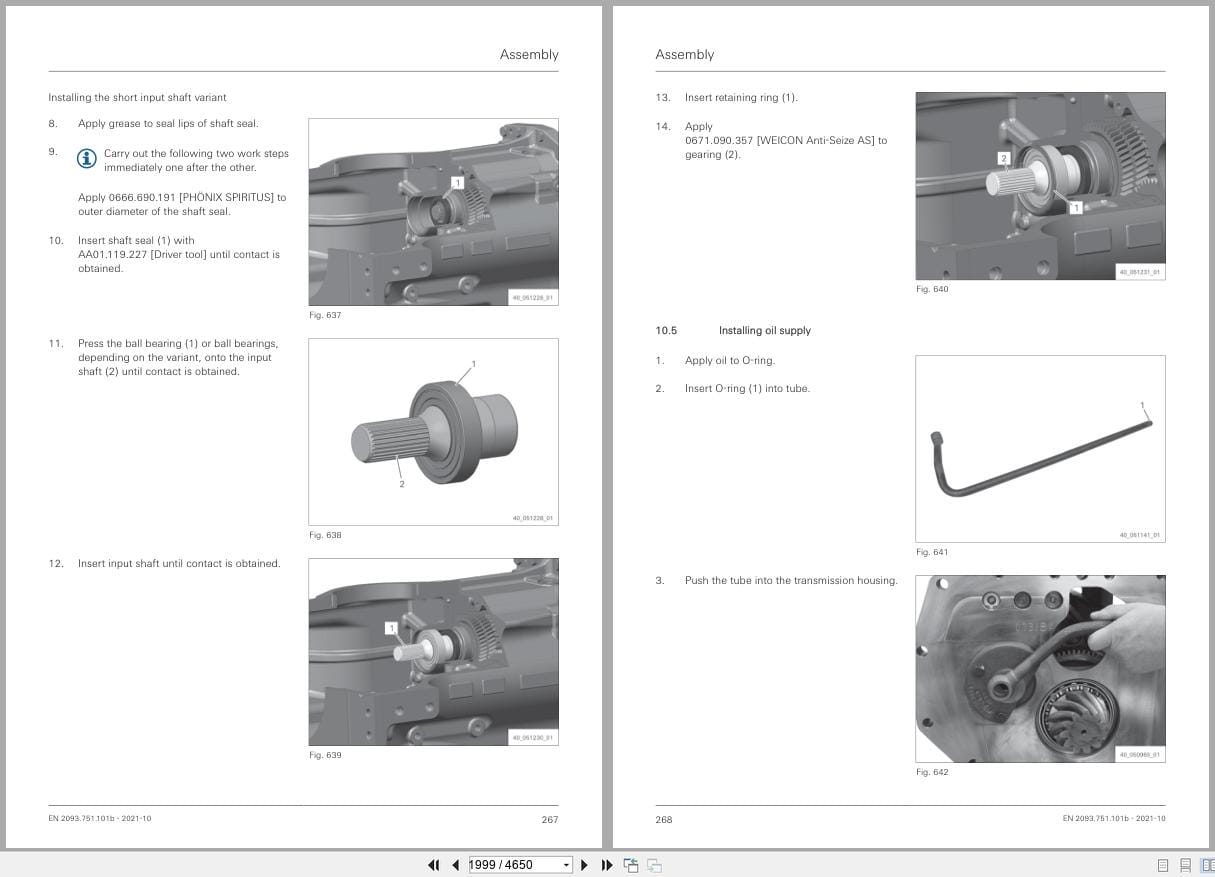Click the go to previous view icon

pos(631,865)
